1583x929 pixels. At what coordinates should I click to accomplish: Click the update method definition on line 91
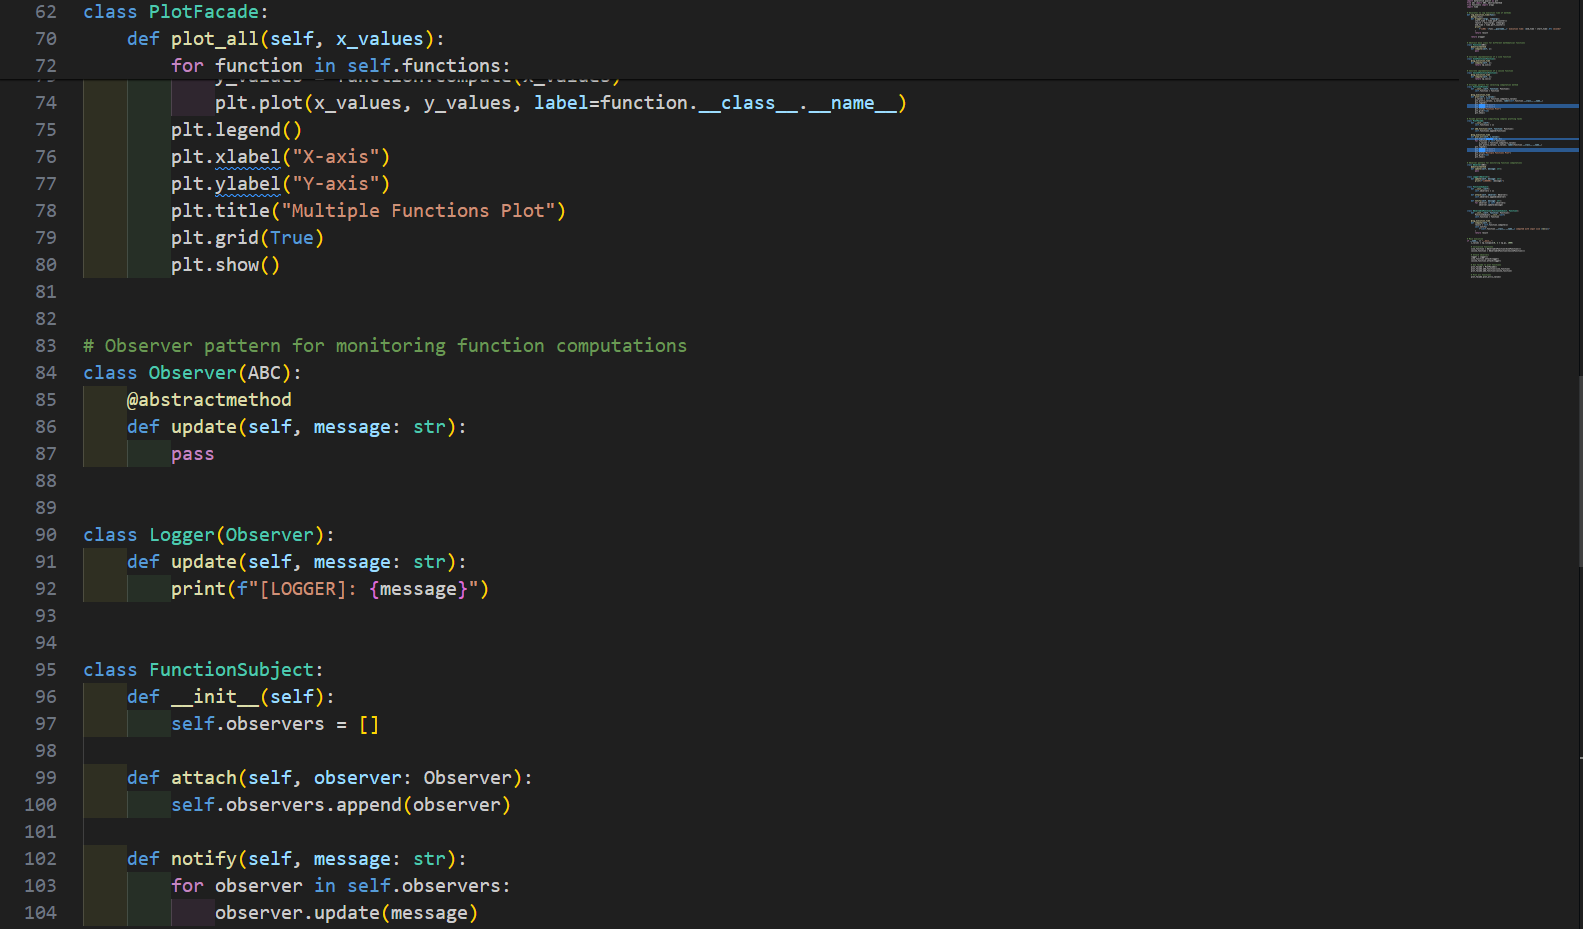point(297,562)
